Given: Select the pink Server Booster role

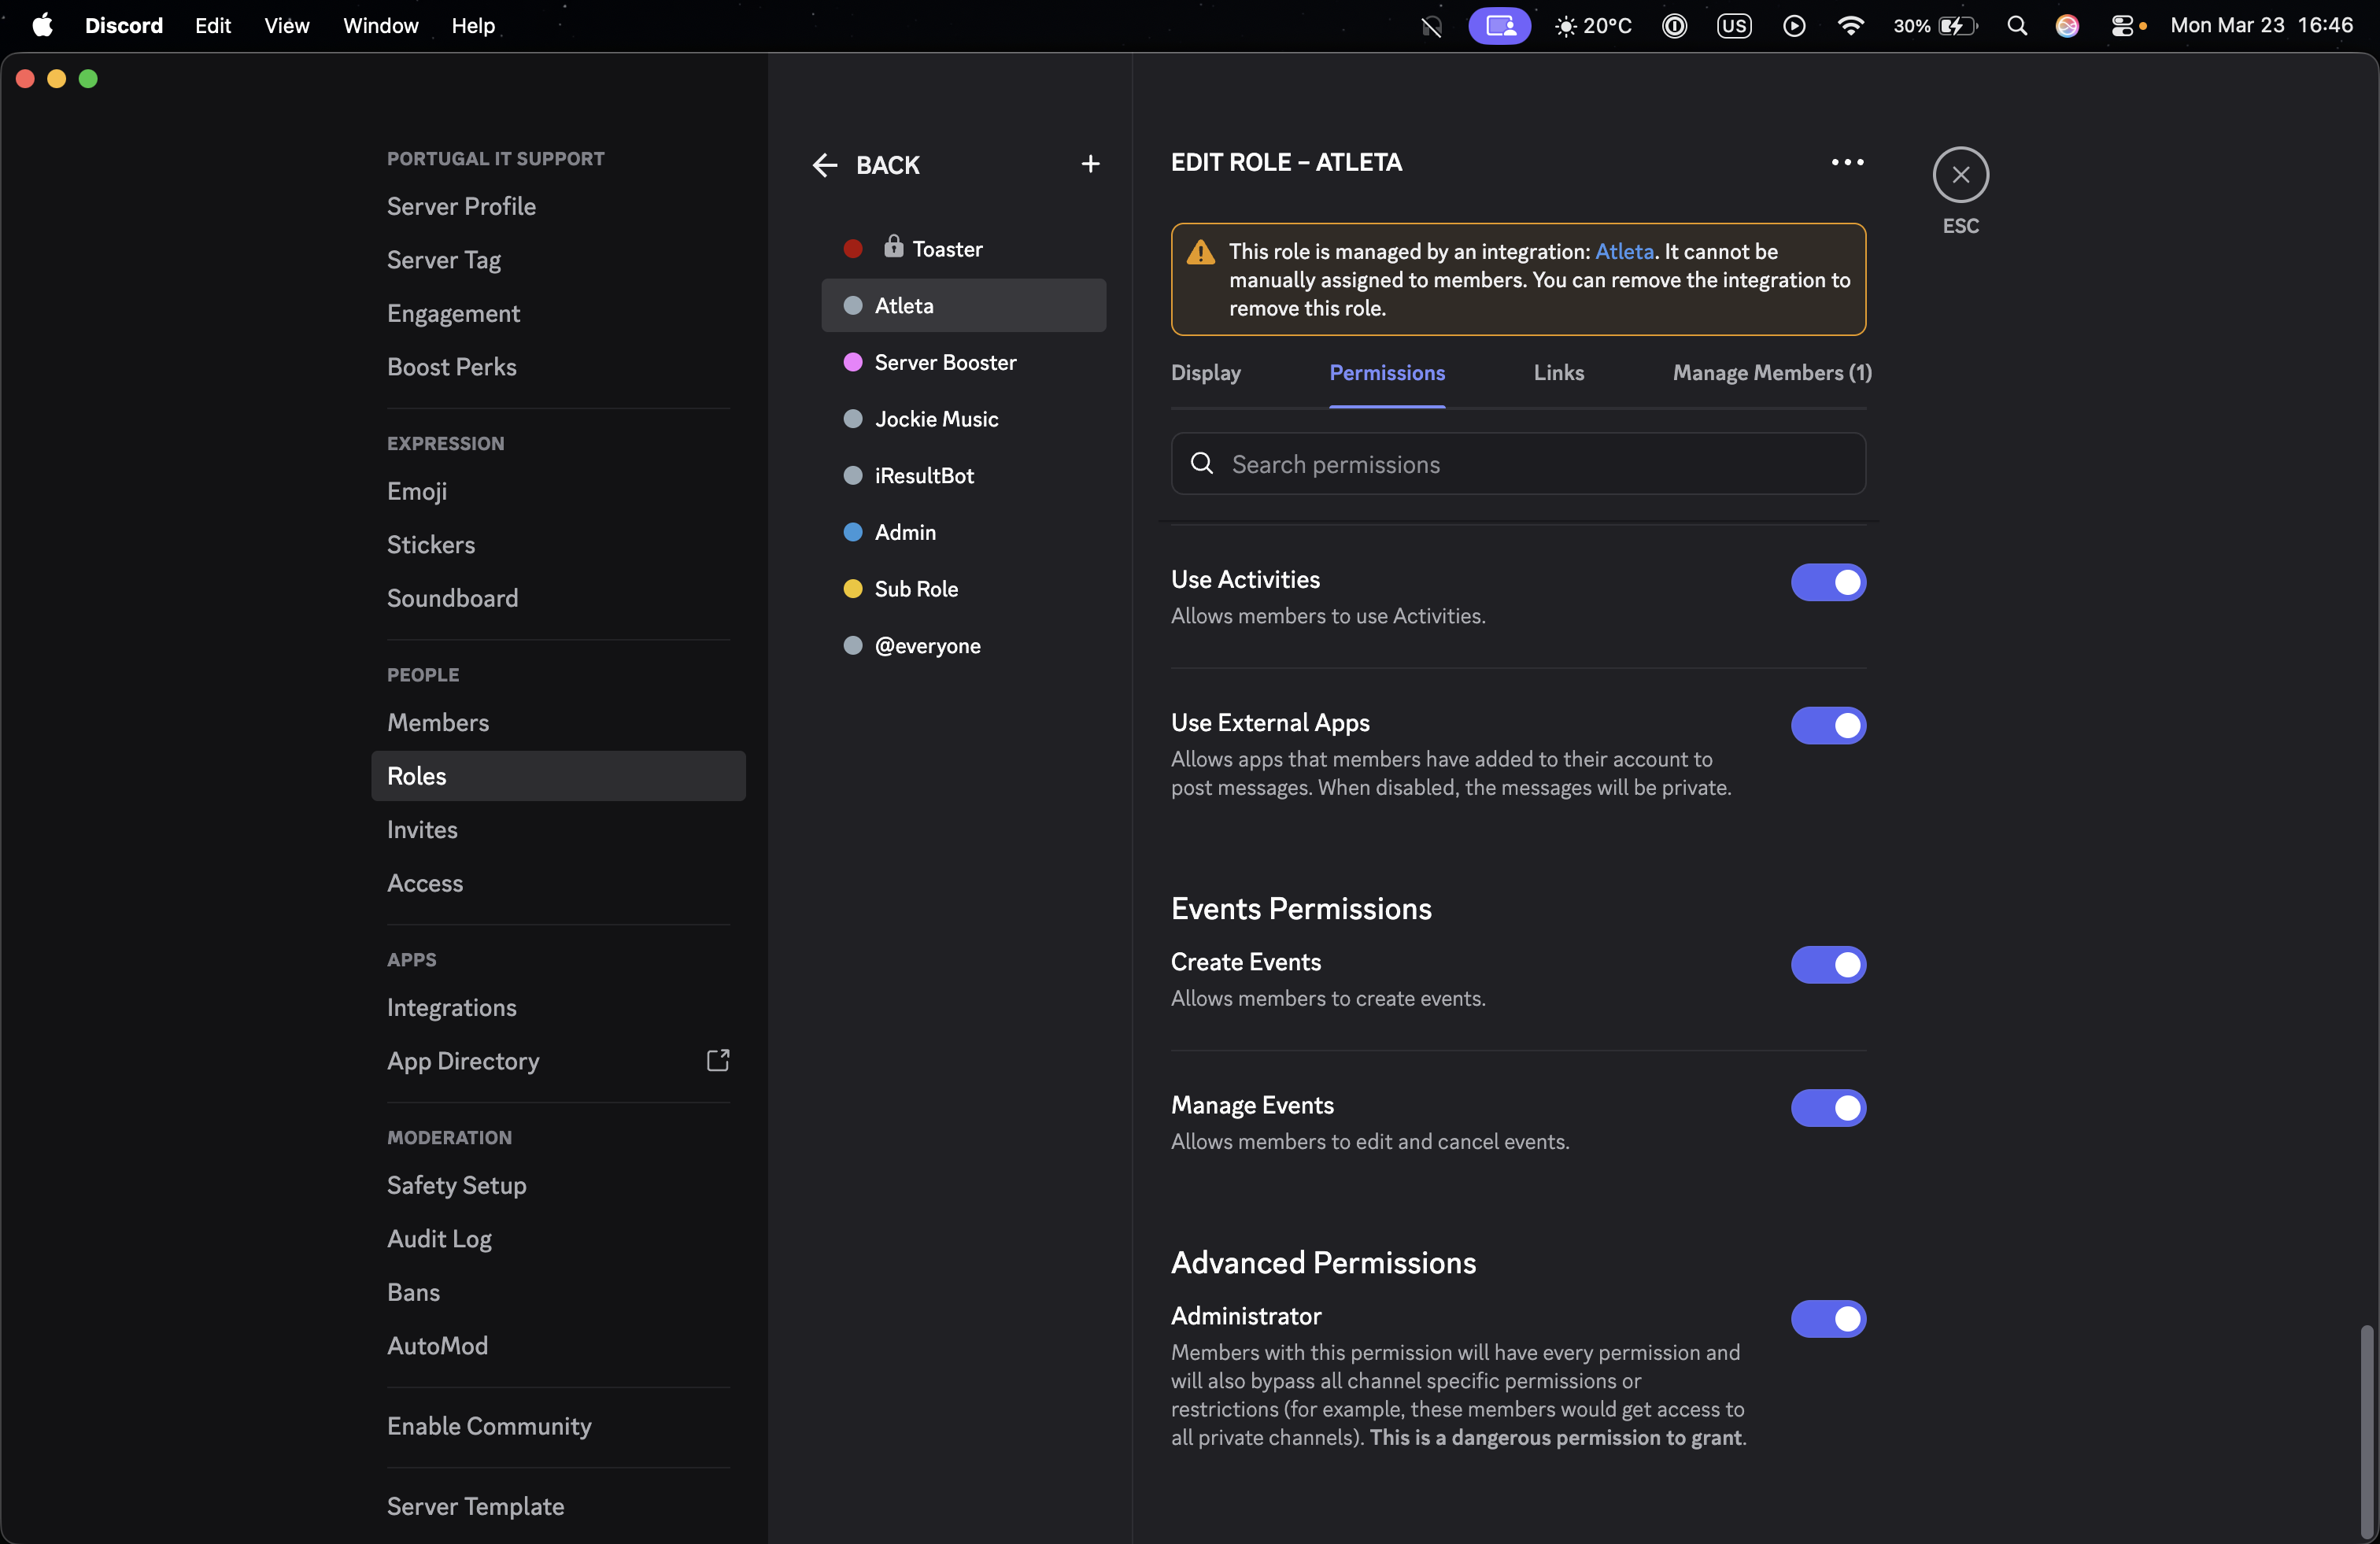Looking at the screenshot, I should 944,362.
